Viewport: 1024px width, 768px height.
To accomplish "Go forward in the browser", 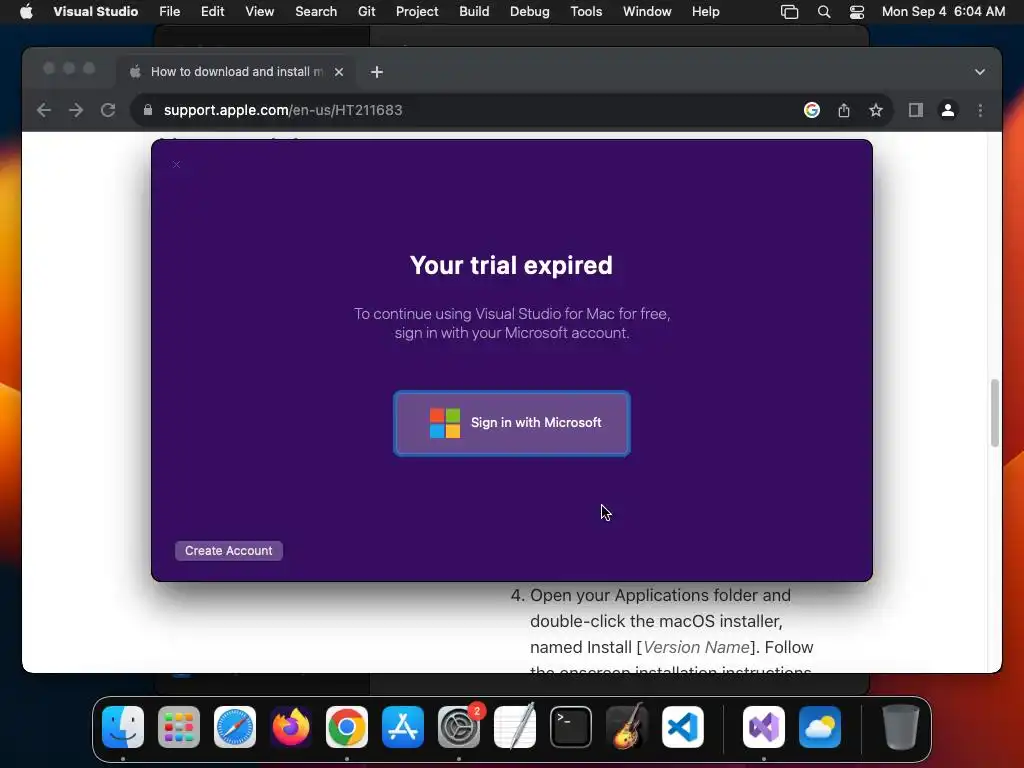I will 76,110.
